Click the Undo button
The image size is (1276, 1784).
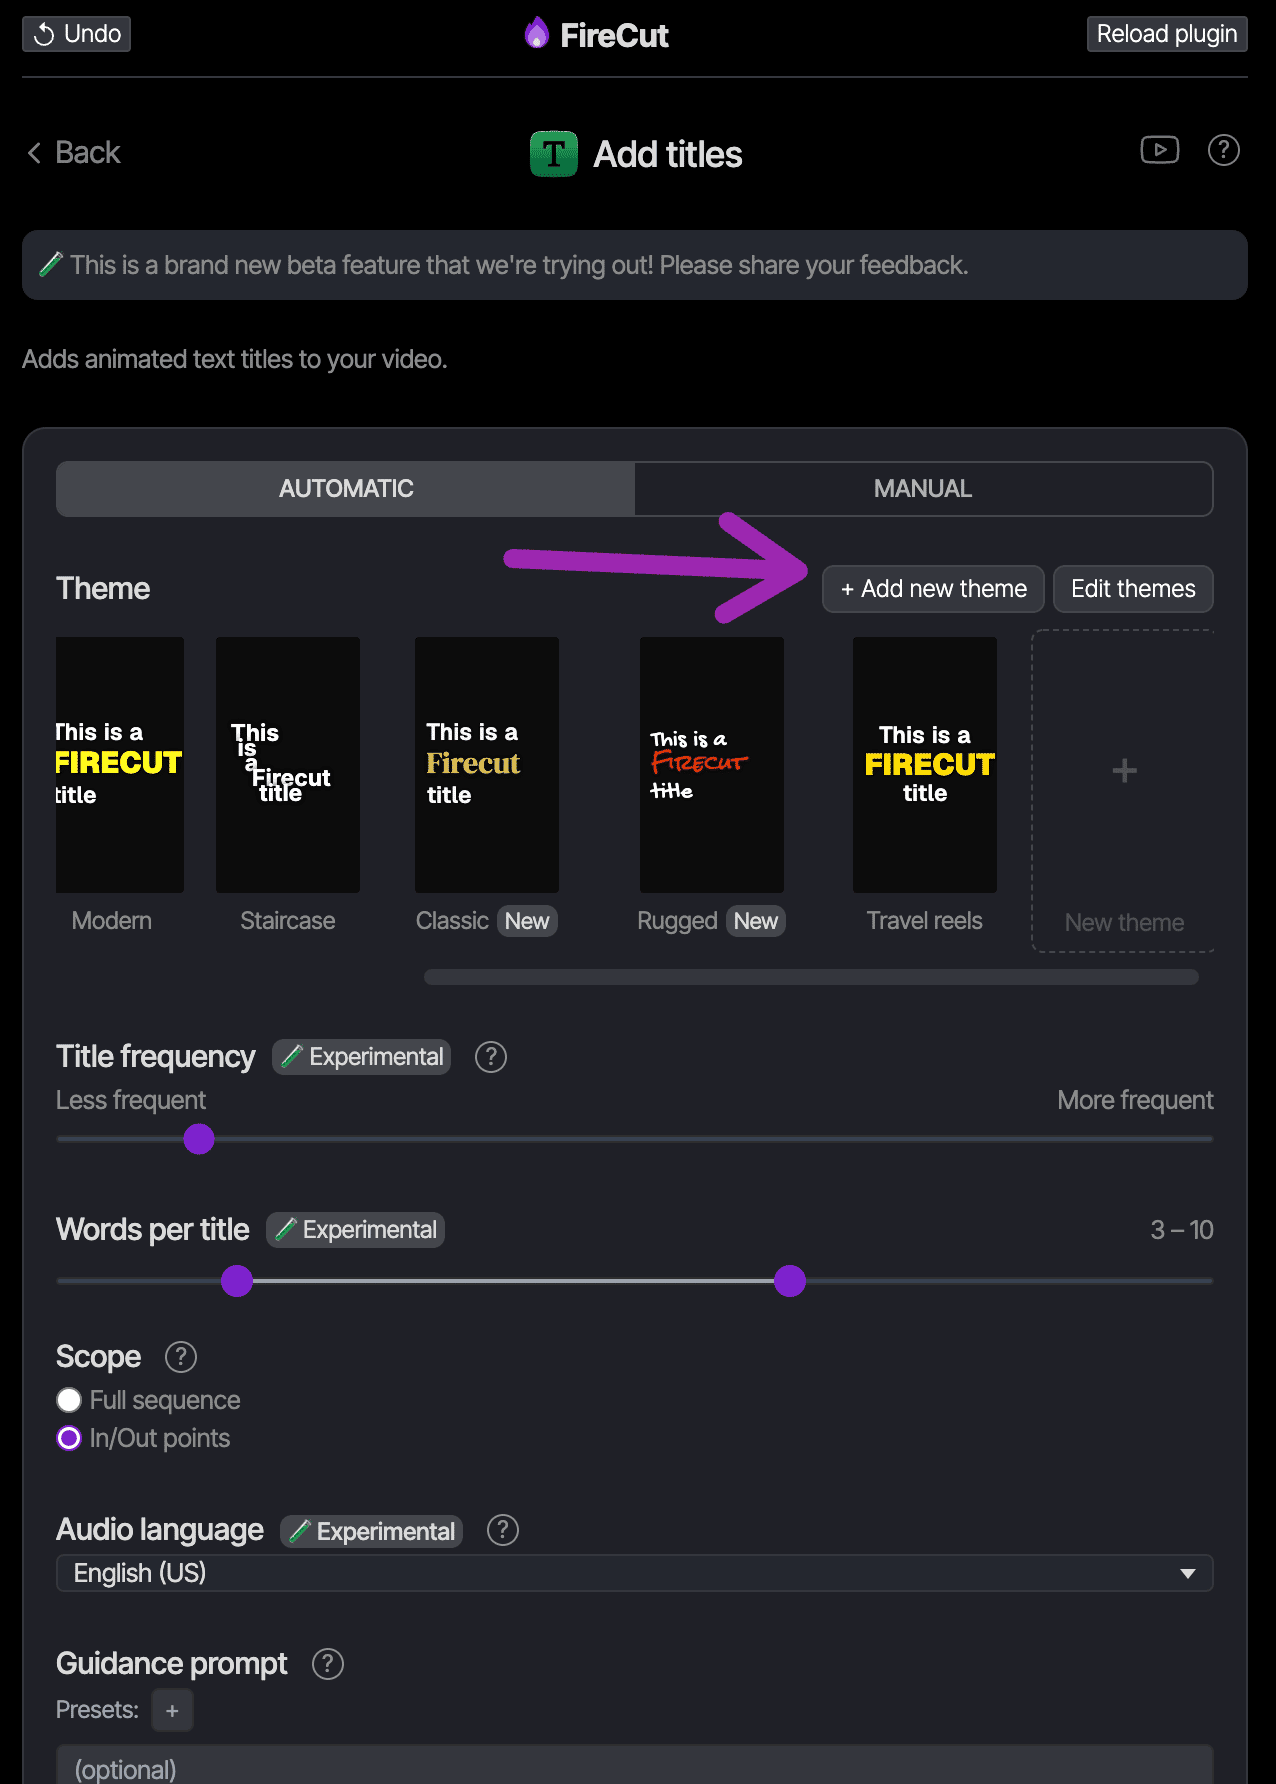click(77, 34)
